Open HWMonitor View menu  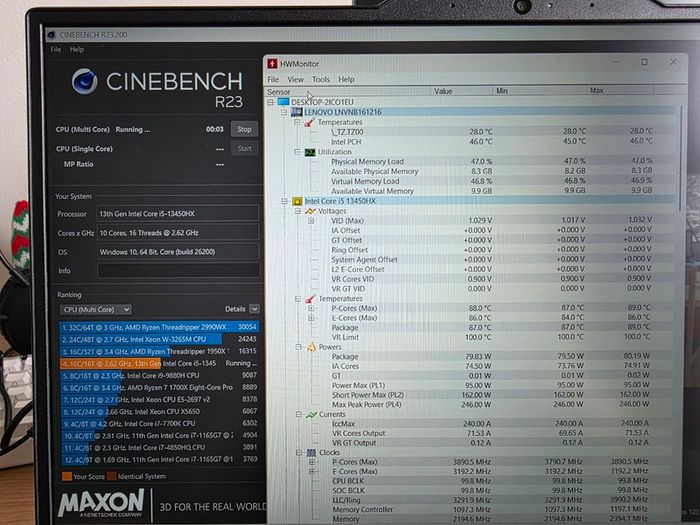click(295, 79)
